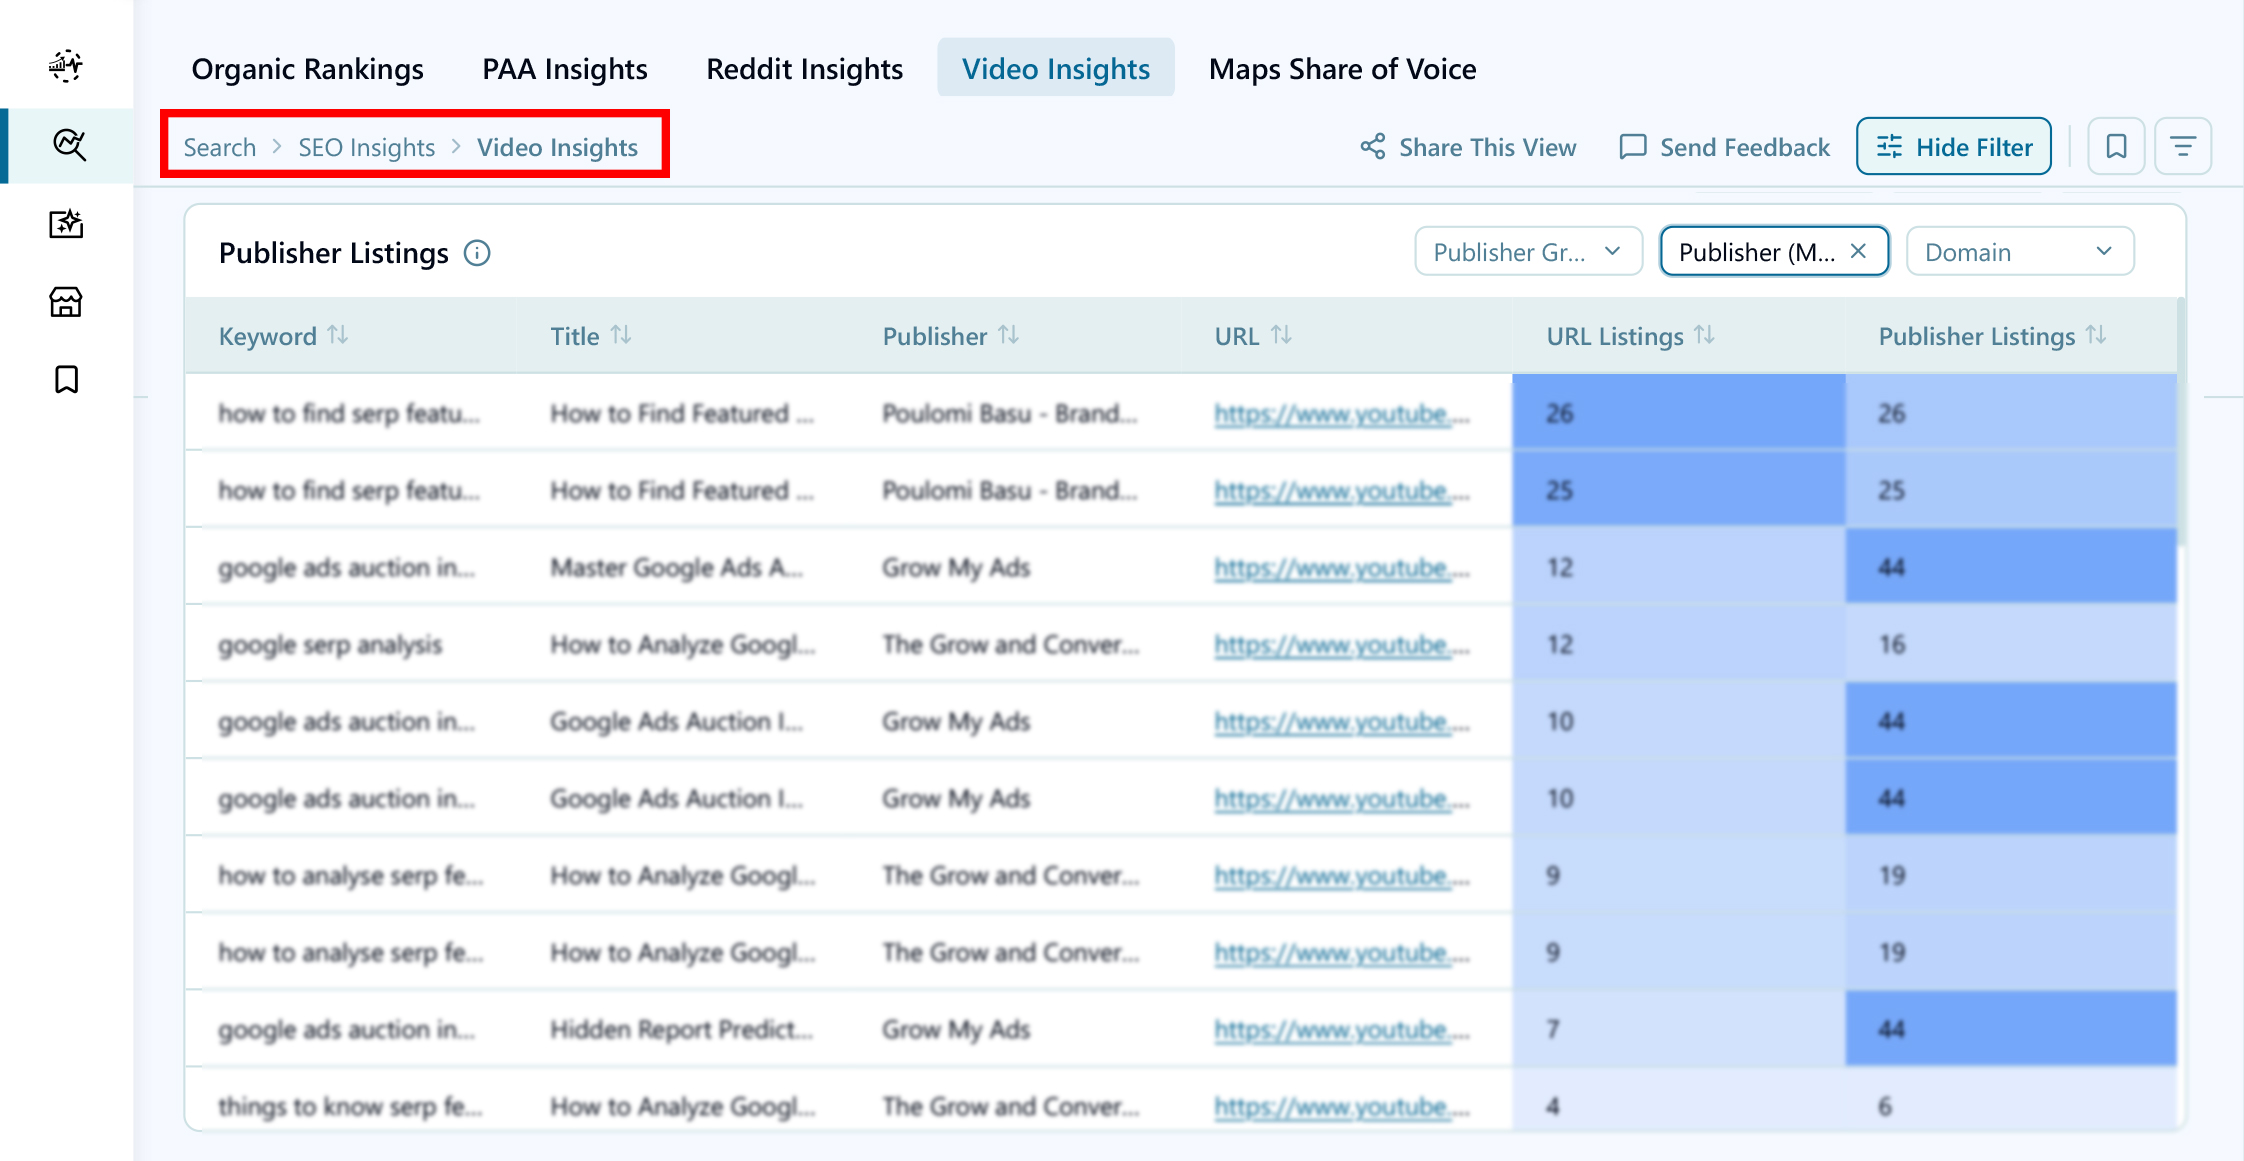This screenshot has width=2244, height=1161.
Task: Click URL Listings cell showing 4
Action: [x=1679, y=1100]
